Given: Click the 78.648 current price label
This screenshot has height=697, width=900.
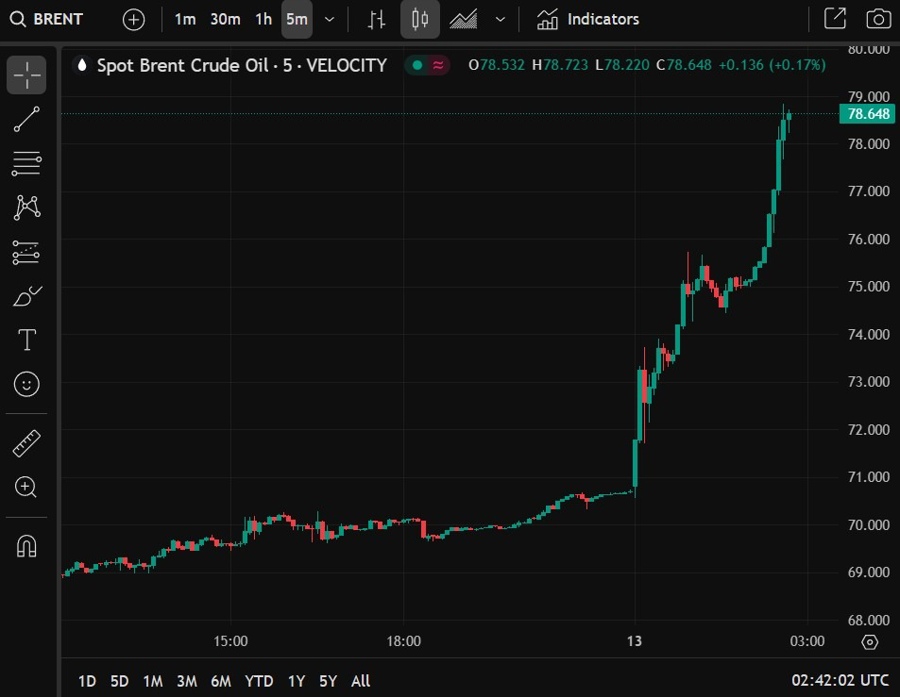Looking at the screenshot, I should [x=868, y=114].
